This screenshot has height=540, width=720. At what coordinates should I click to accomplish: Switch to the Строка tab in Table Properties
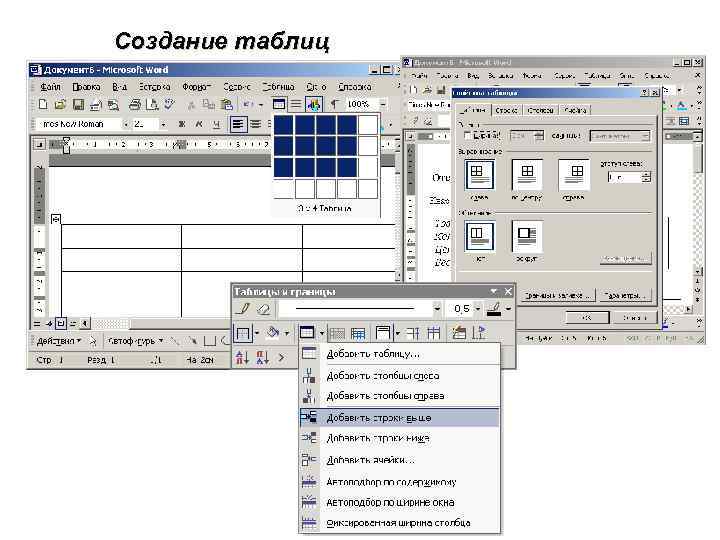(x=506, y=110)
